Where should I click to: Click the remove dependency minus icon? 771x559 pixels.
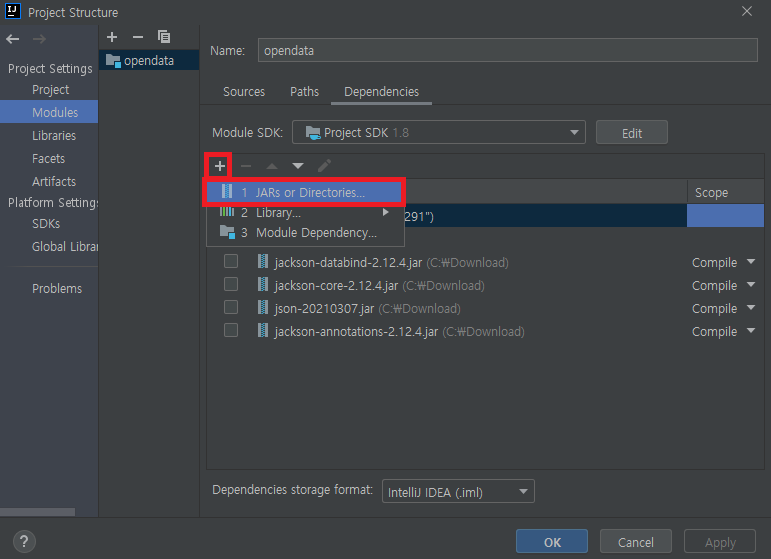tap(246, 166)
